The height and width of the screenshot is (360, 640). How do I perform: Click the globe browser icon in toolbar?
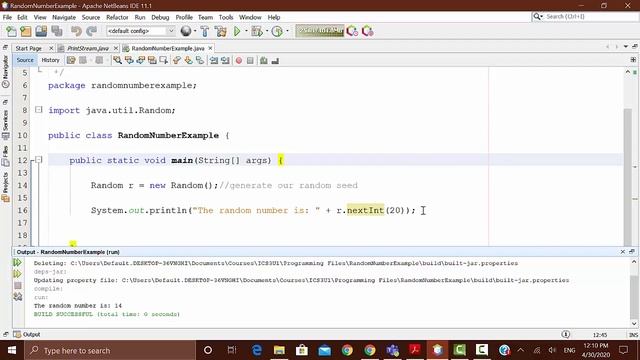click(186, 31)
